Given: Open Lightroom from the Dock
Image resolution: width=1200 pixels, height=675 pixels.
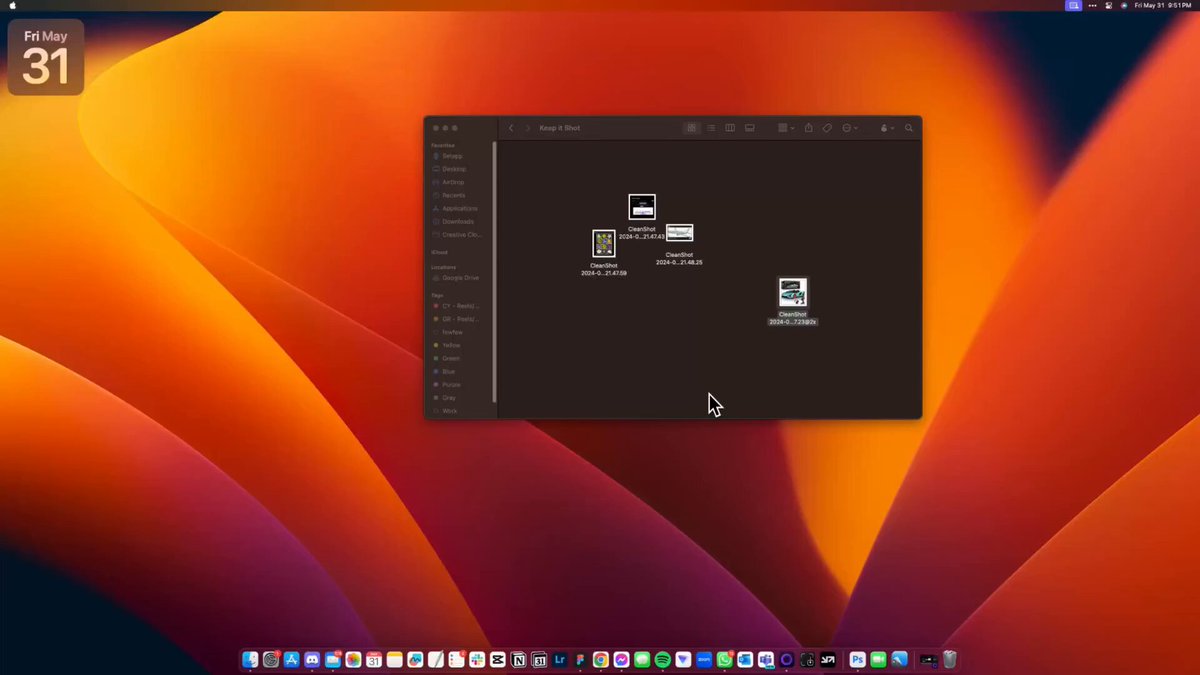Looking at the screenshot, I should pos(560,660).
